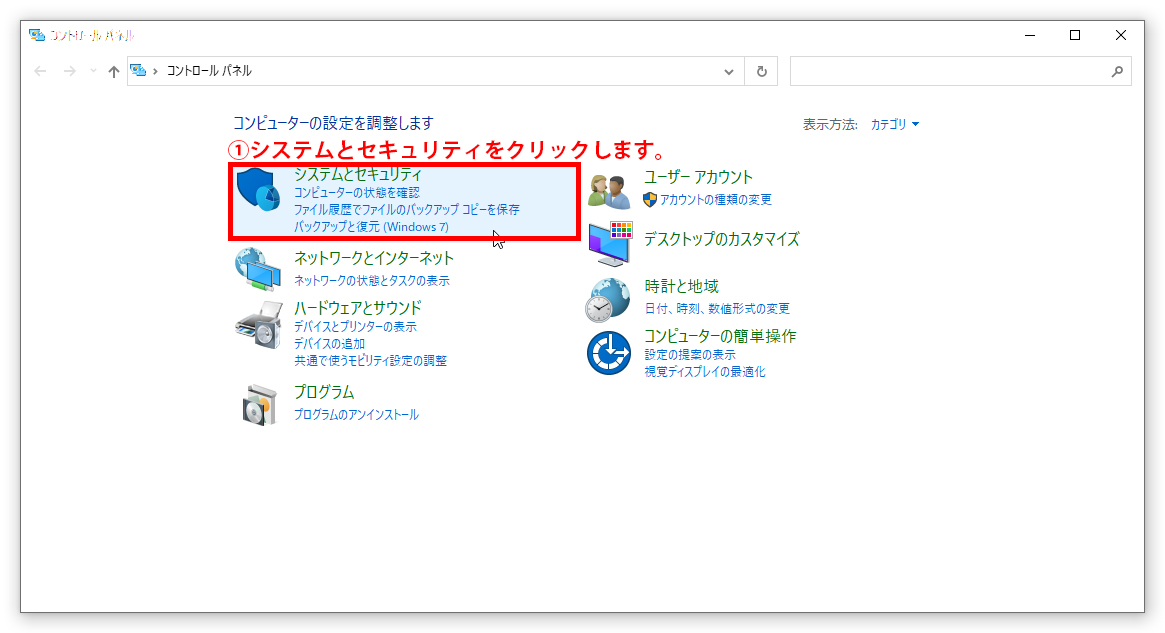The width and height of the screenshot is (1165, 633).
Task: Refresh the Control Panel view
Action: coord(762,71)
